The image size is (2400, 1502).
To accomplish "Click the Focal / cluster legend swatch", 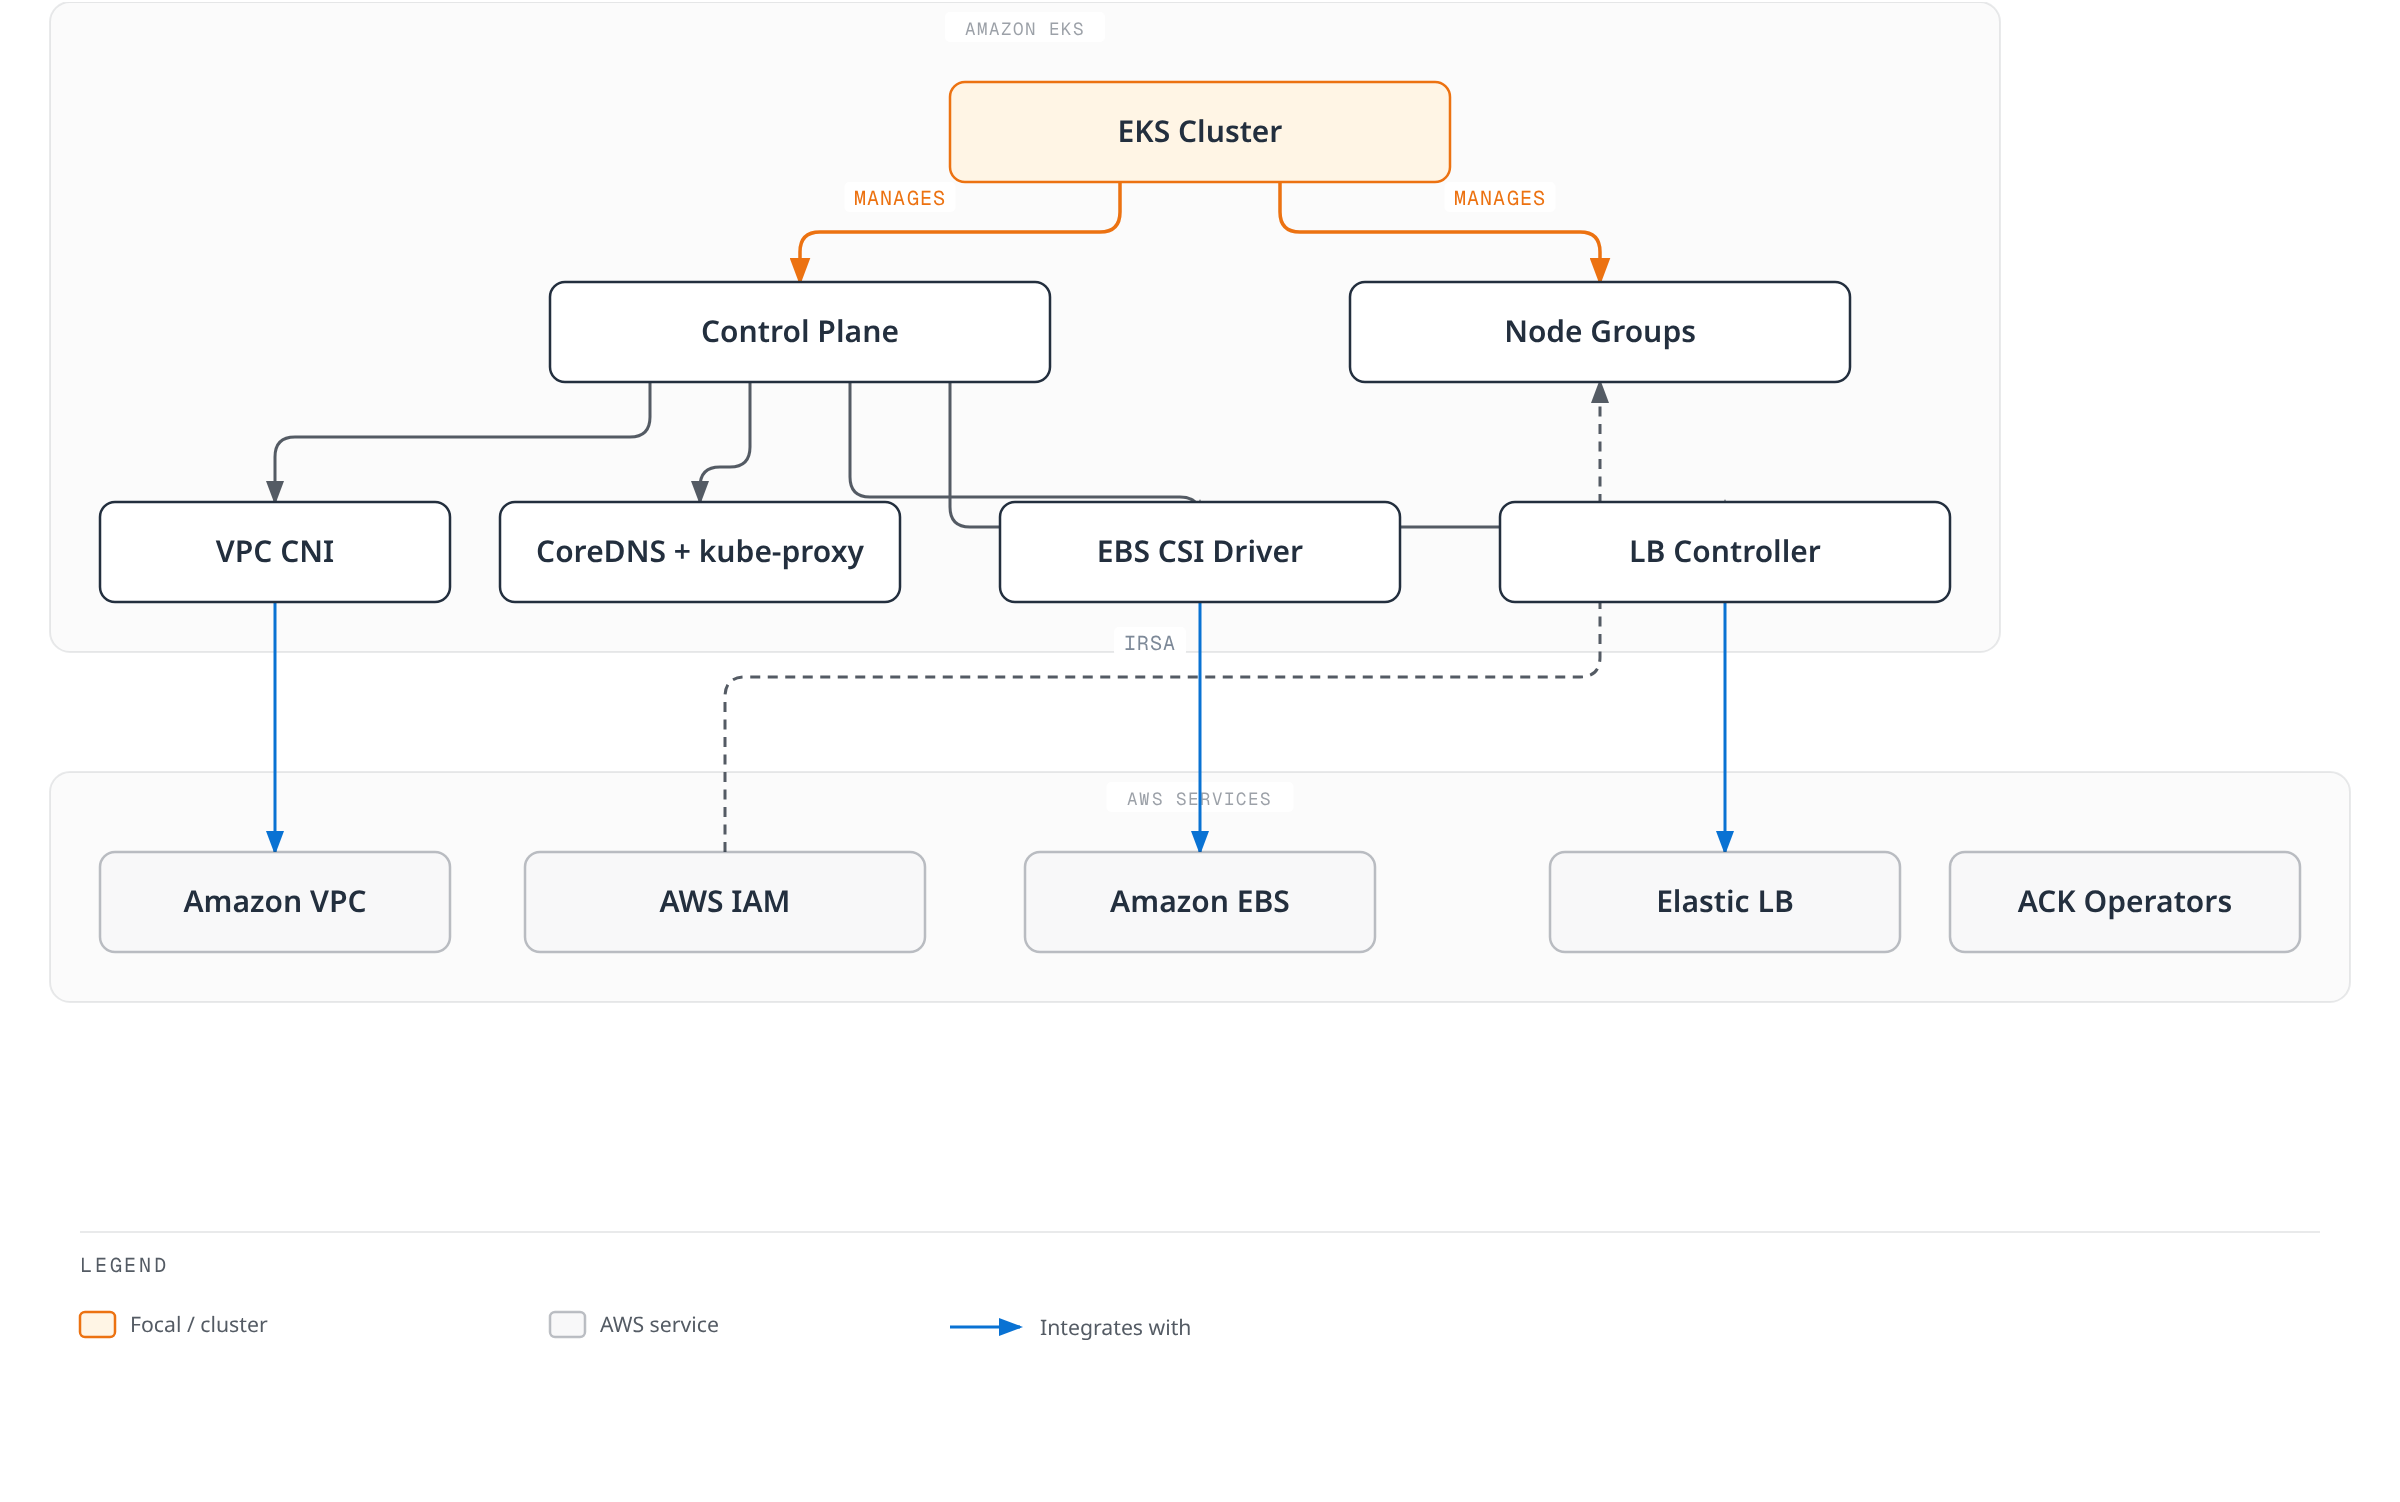I will click(98, 1324).
